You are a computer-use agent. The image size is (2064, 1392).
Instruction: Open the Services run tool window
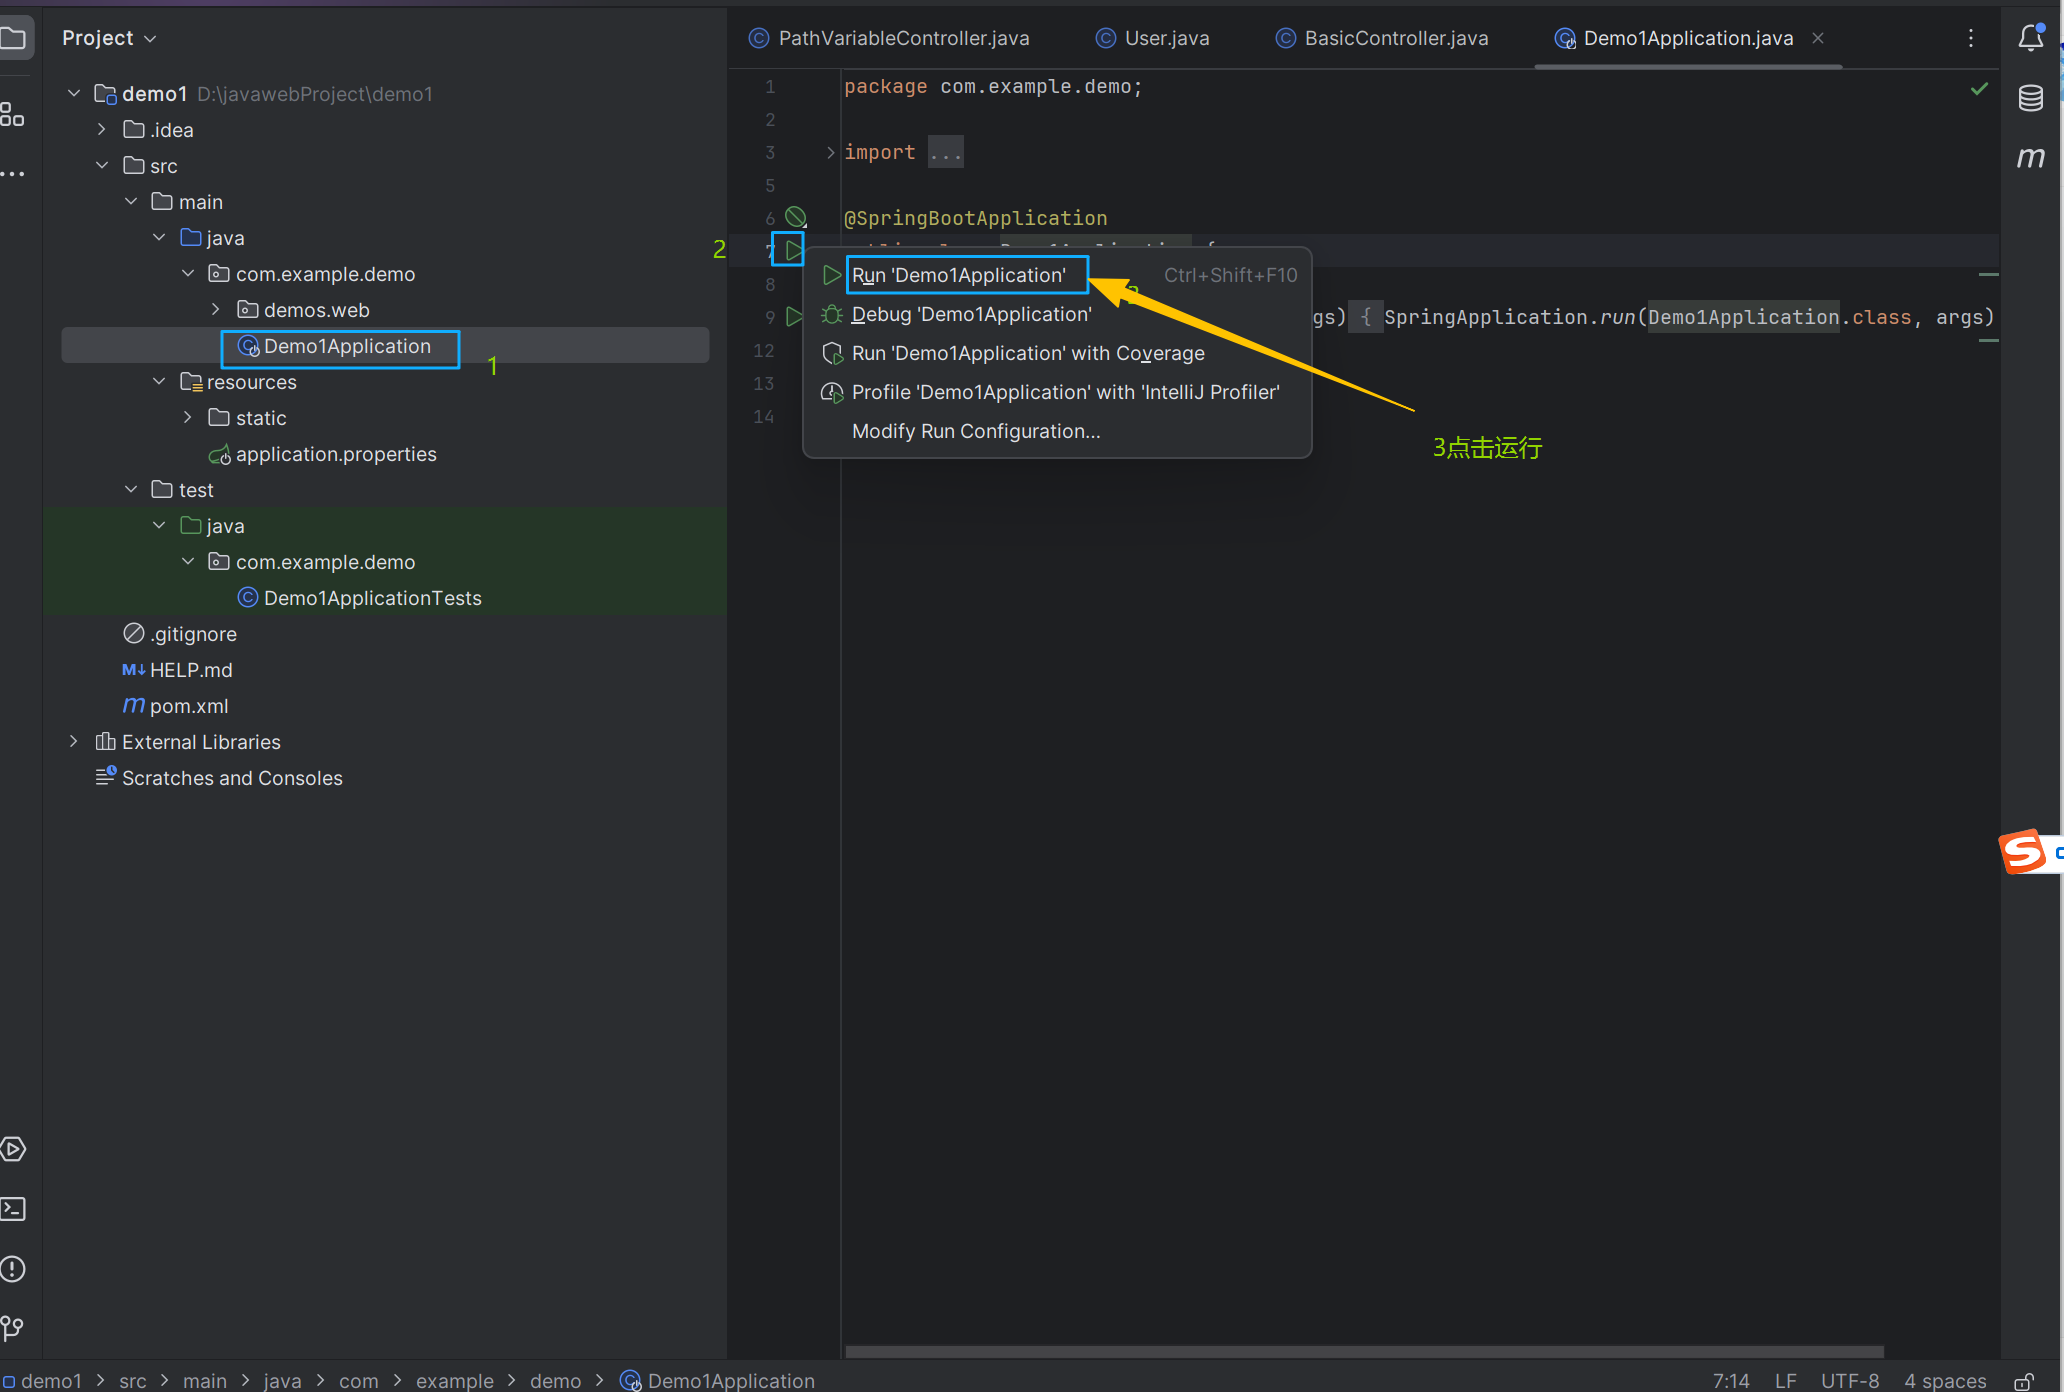(x=13, y=1148)
